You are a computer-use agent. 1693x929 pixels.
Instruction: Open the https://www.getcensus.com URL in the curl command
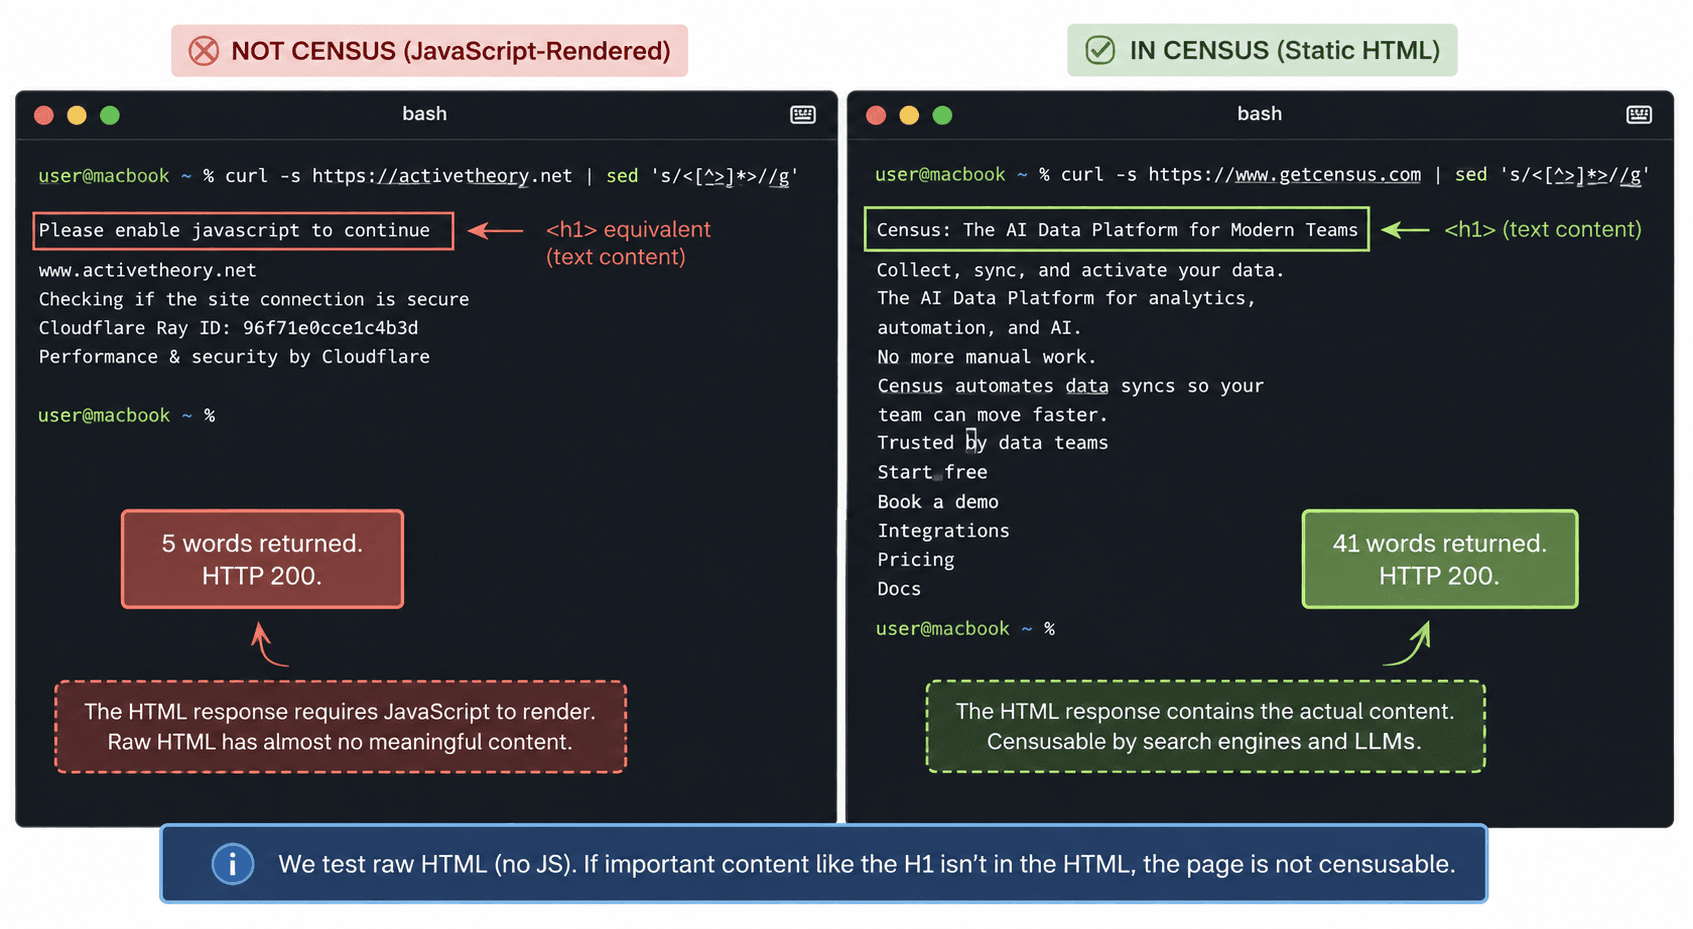click(1284, 175)
